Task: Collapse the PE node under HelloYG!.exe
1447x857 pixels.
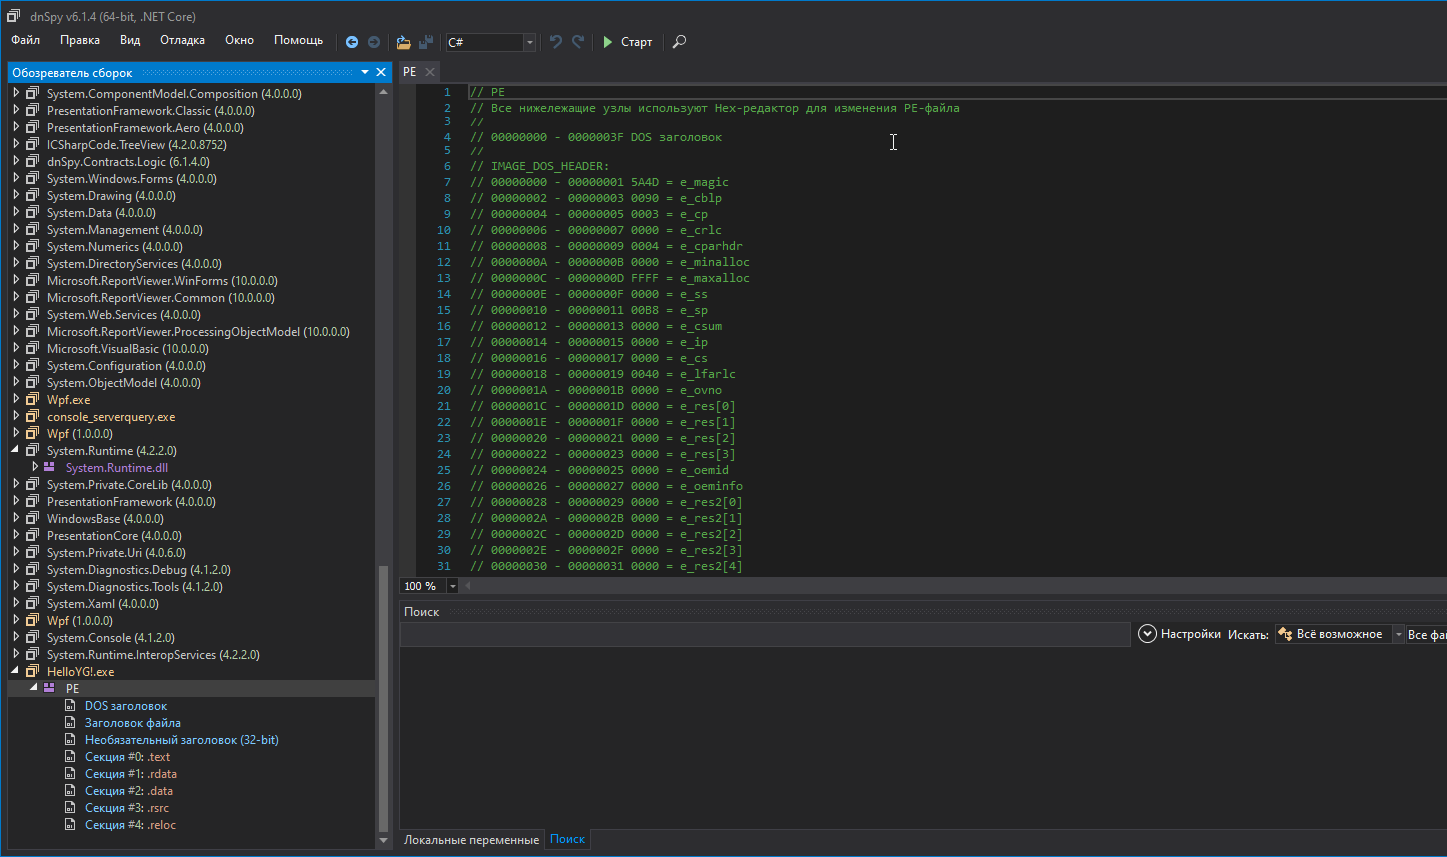Action: (35, 688)
